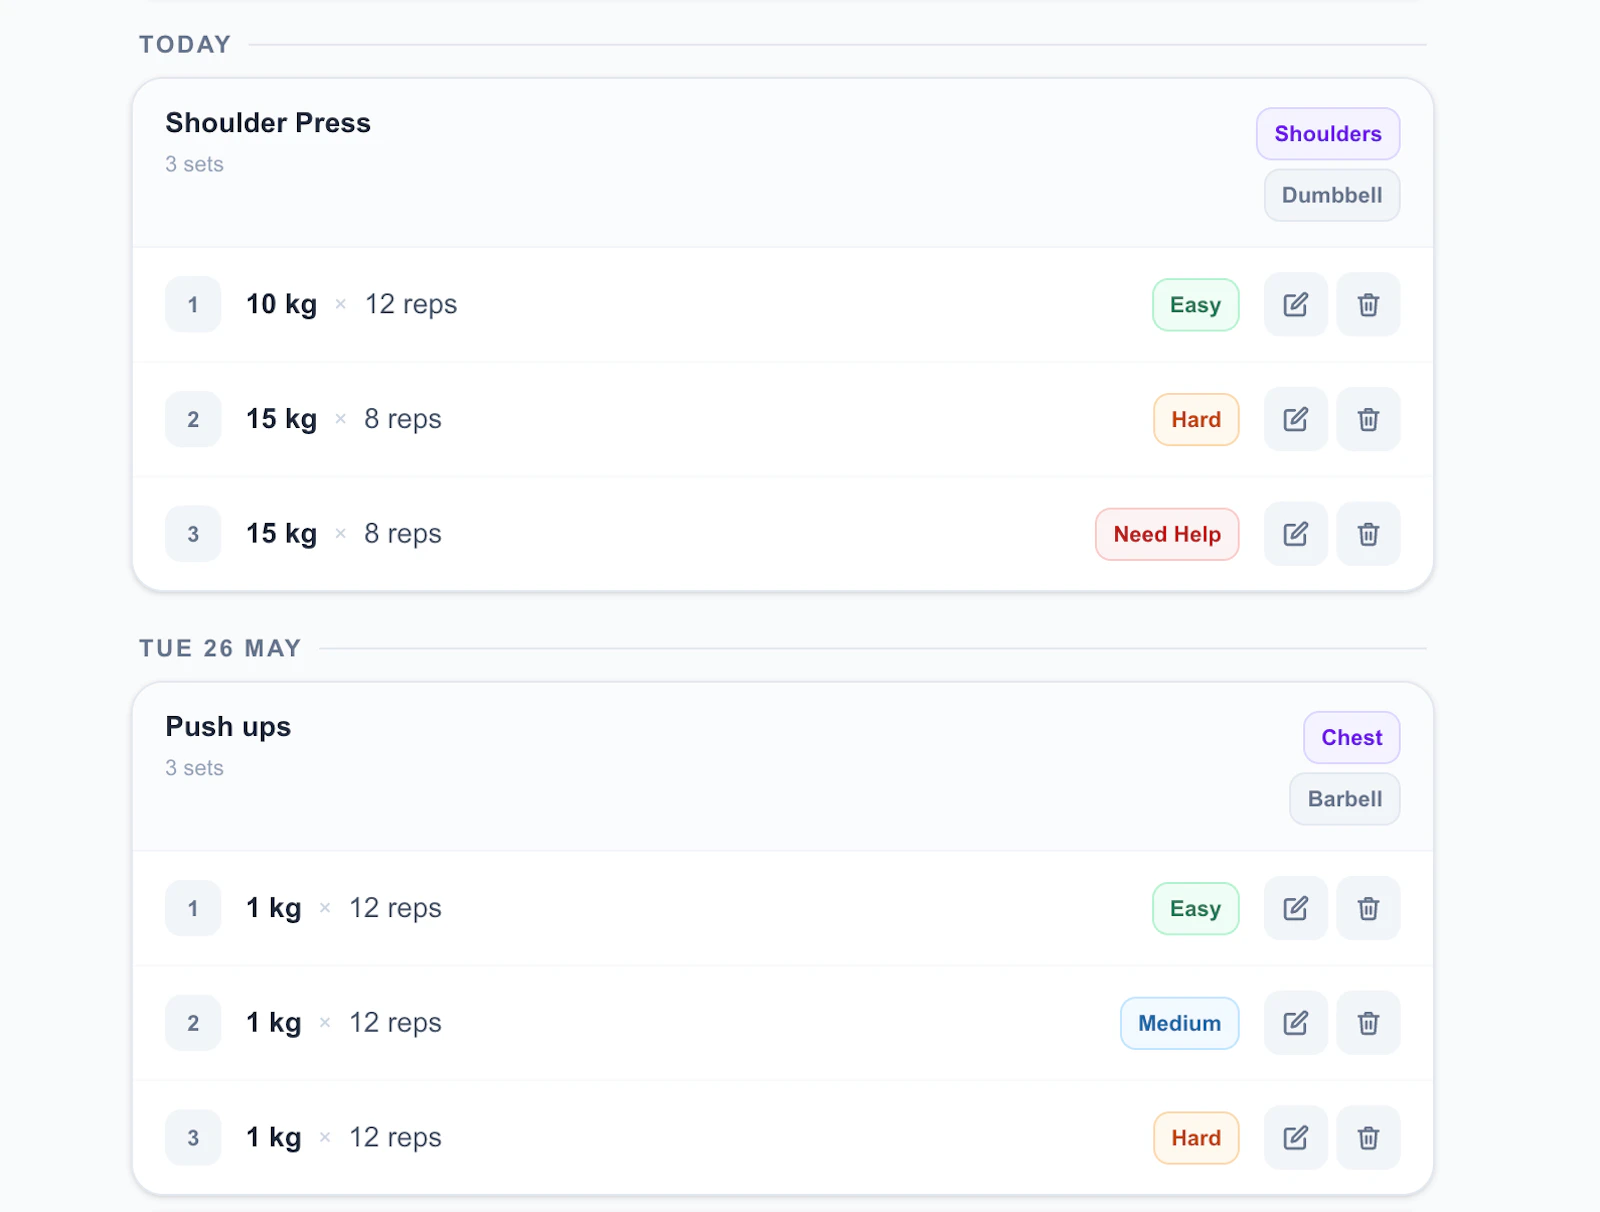Delete Shoulder Press set 1 (10 kg)

1368,304
